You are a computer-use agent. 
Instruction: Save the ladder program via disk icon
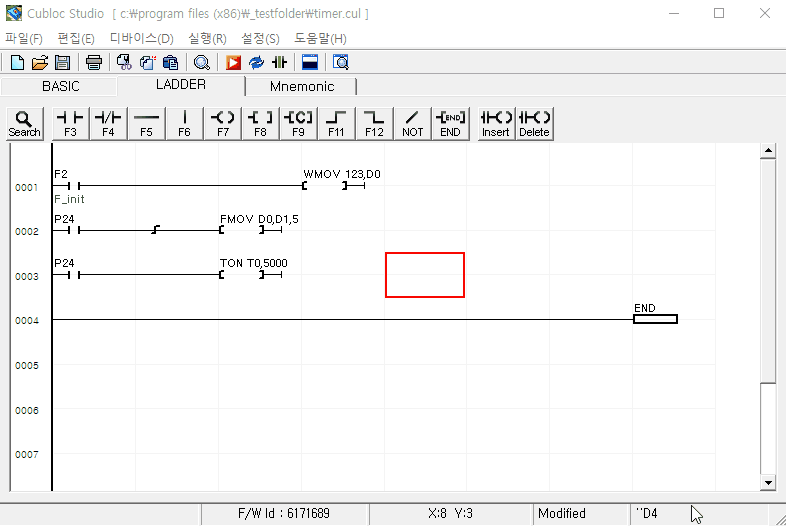click(62, 62)
